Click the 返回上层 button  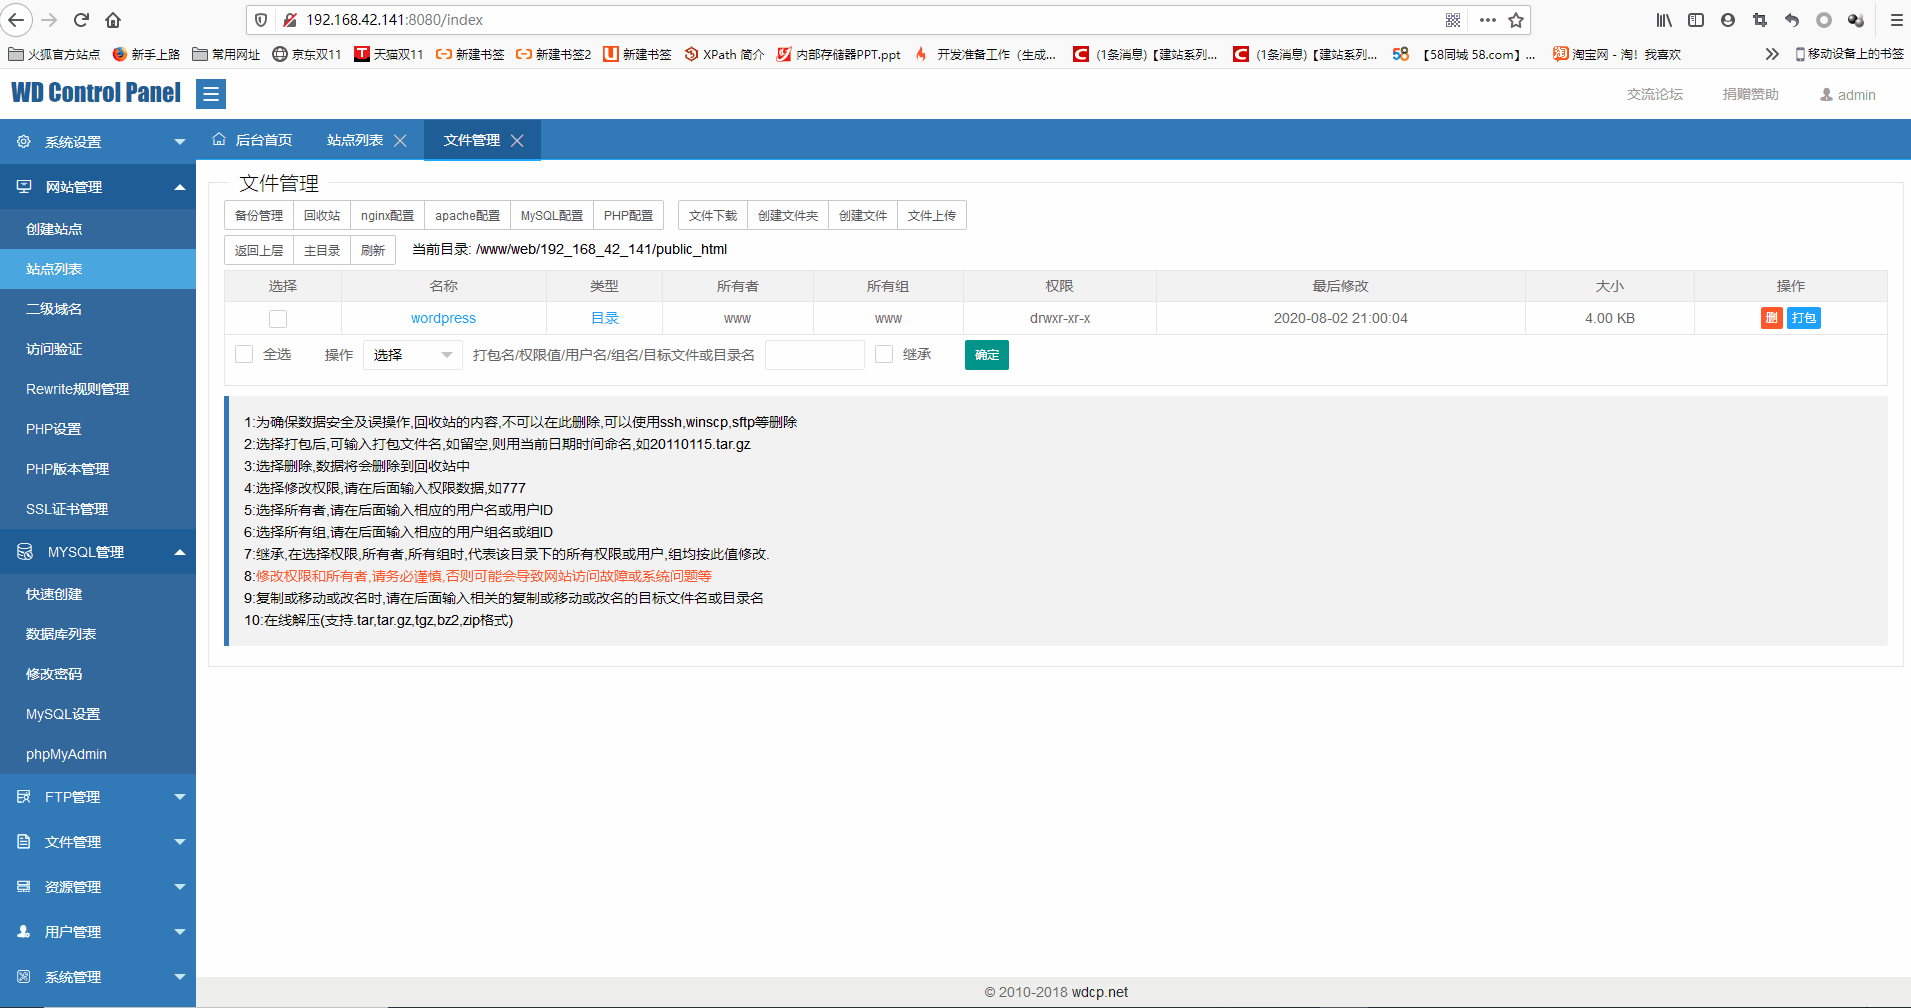coord(259,250)
